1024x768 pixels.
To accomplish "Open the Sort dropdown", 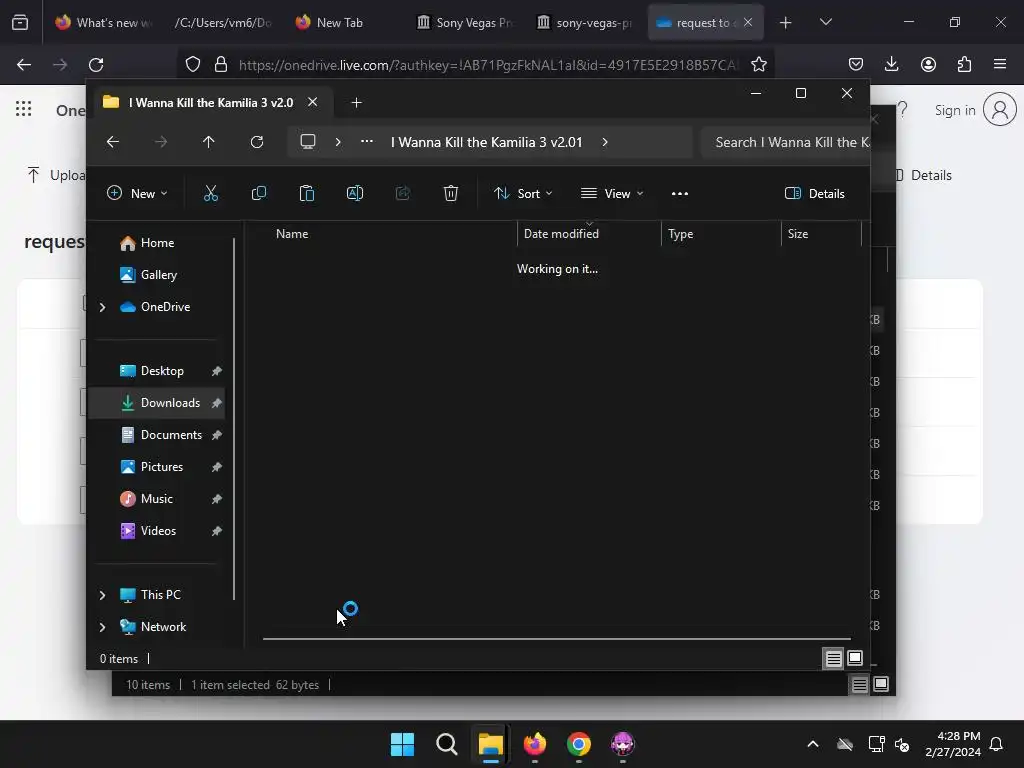I will pos(524,193).
